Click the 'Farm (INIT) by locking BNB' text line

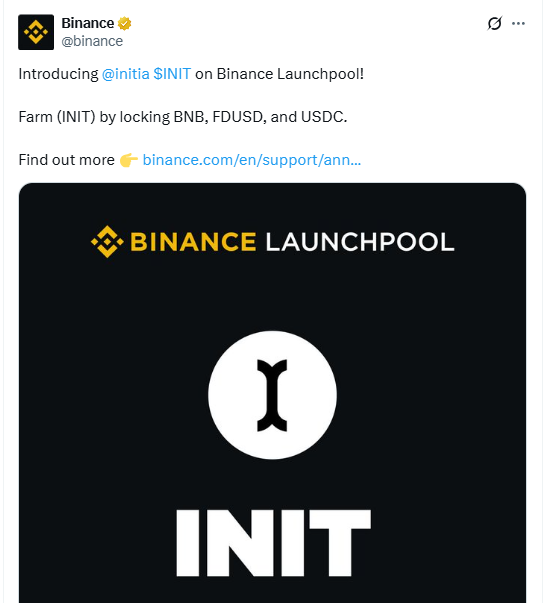tap(183, 117)
